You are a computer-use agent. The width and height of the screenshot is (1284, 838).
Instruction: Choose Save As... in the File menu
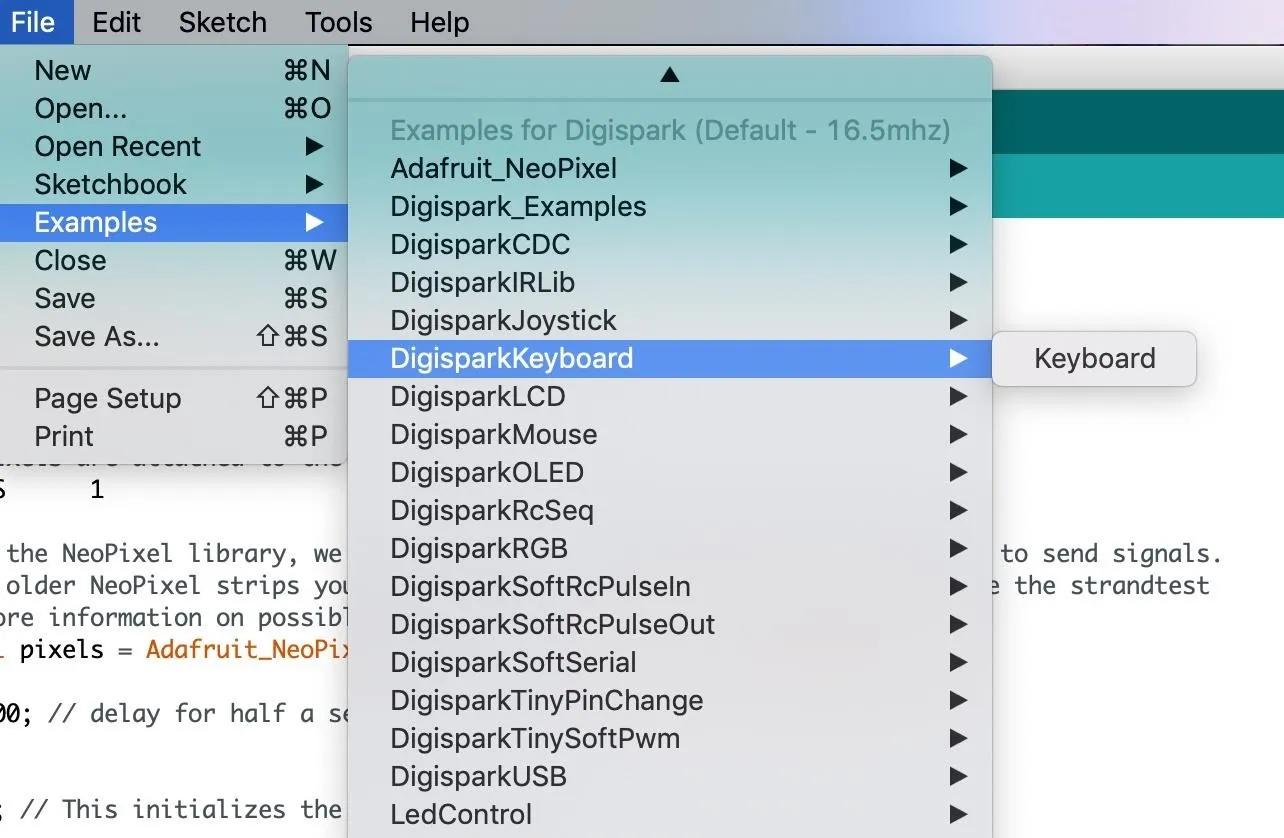click(174, 336)
